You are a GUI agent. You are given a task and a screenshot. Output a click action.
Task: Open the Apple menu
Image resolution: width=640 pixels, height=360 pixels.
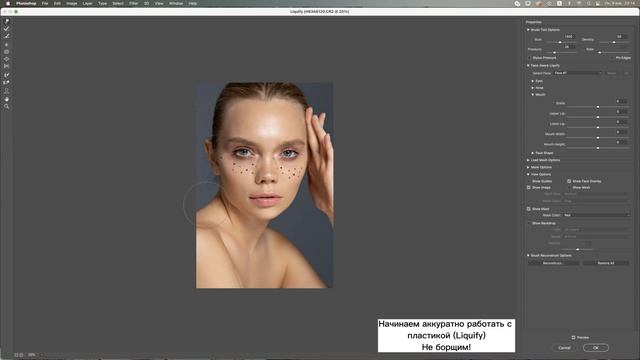click(x=8, y=3)
